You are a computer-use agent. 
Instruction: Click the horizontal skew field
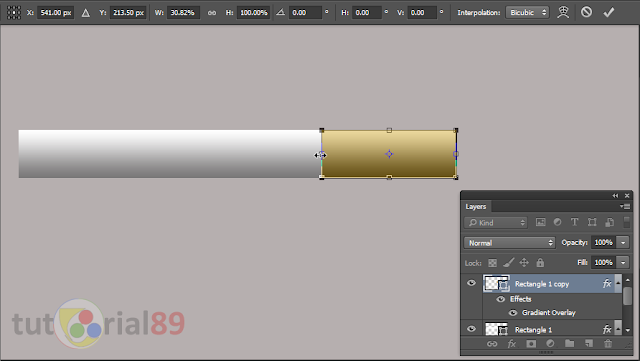(366, 13)
